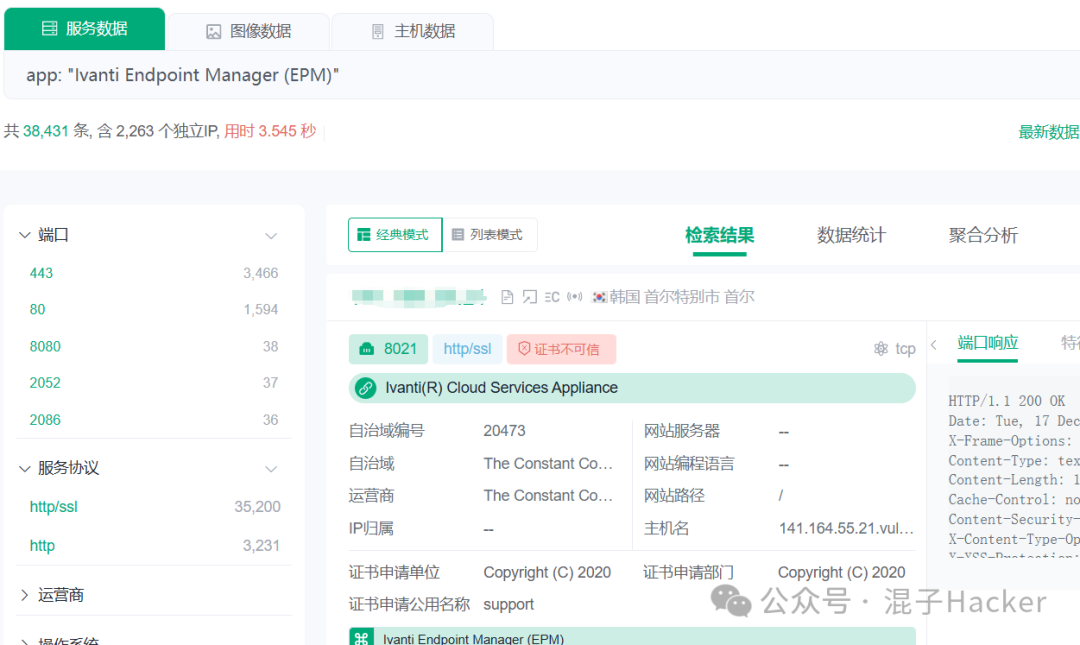Viewport: 1080px width, 645px height.
Task: Open the 聚合分析 tab
Action: pyautogui.click(x=983, y=236)
